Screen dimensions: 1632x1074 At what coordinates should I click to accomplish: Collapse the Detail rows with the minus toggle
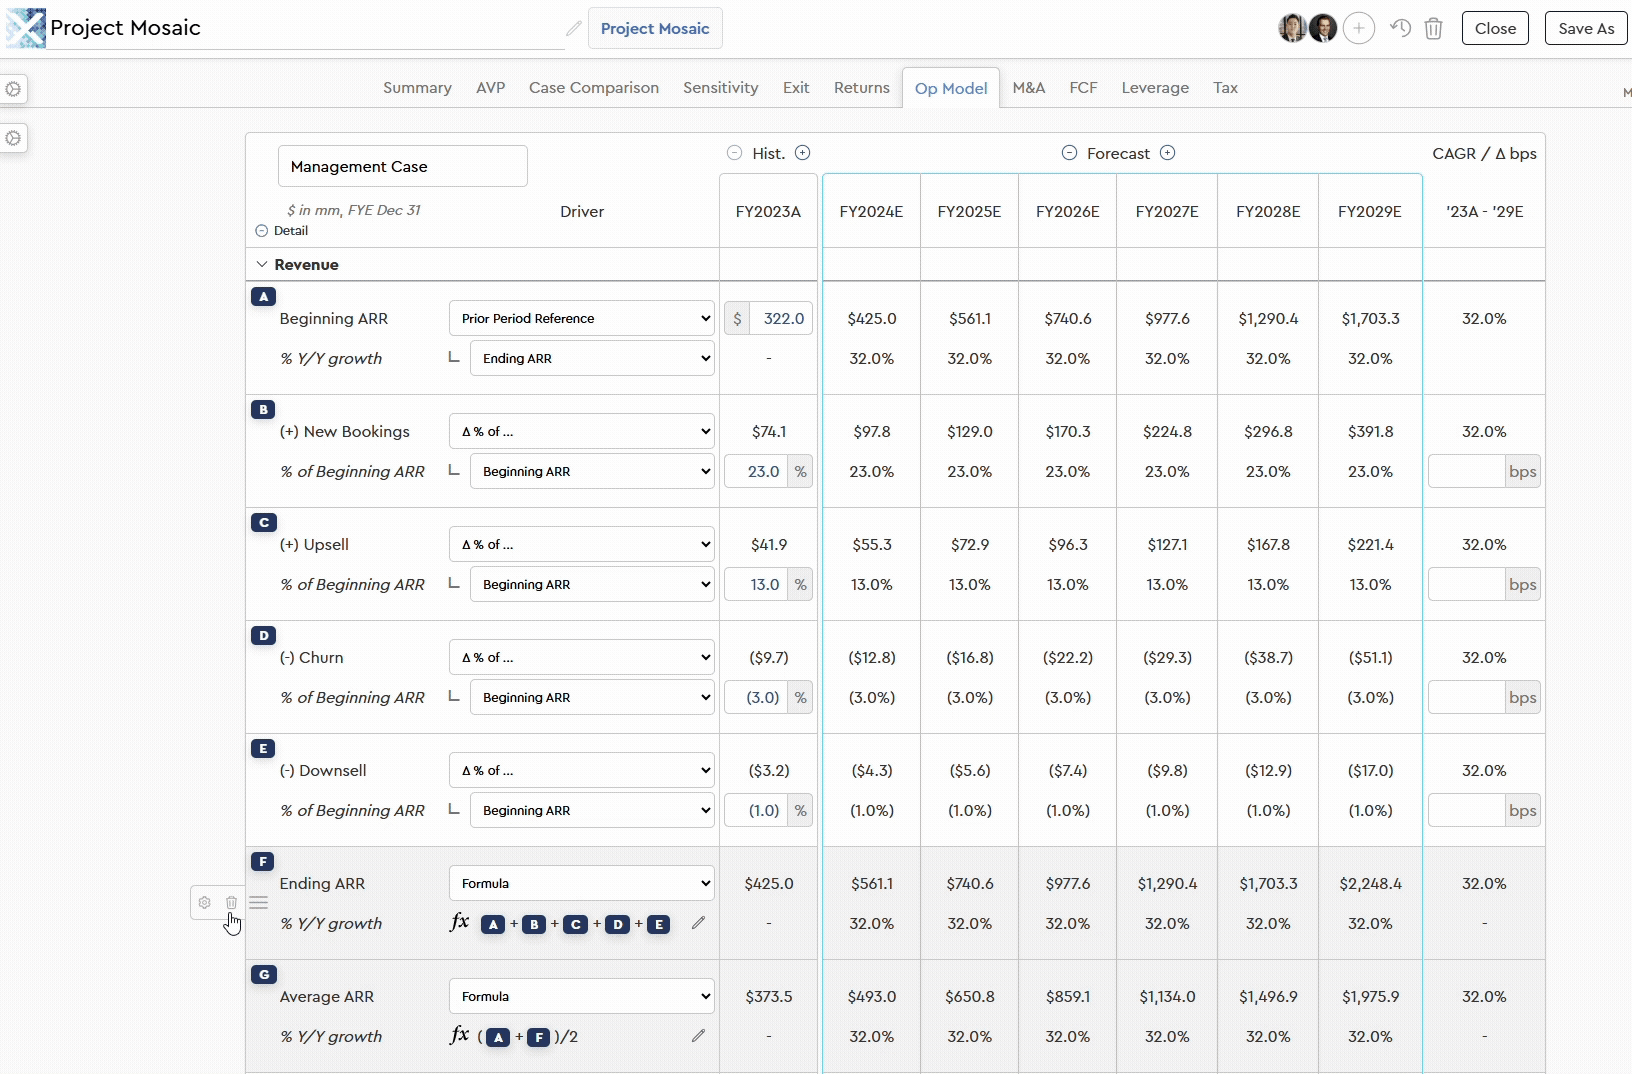261,231
